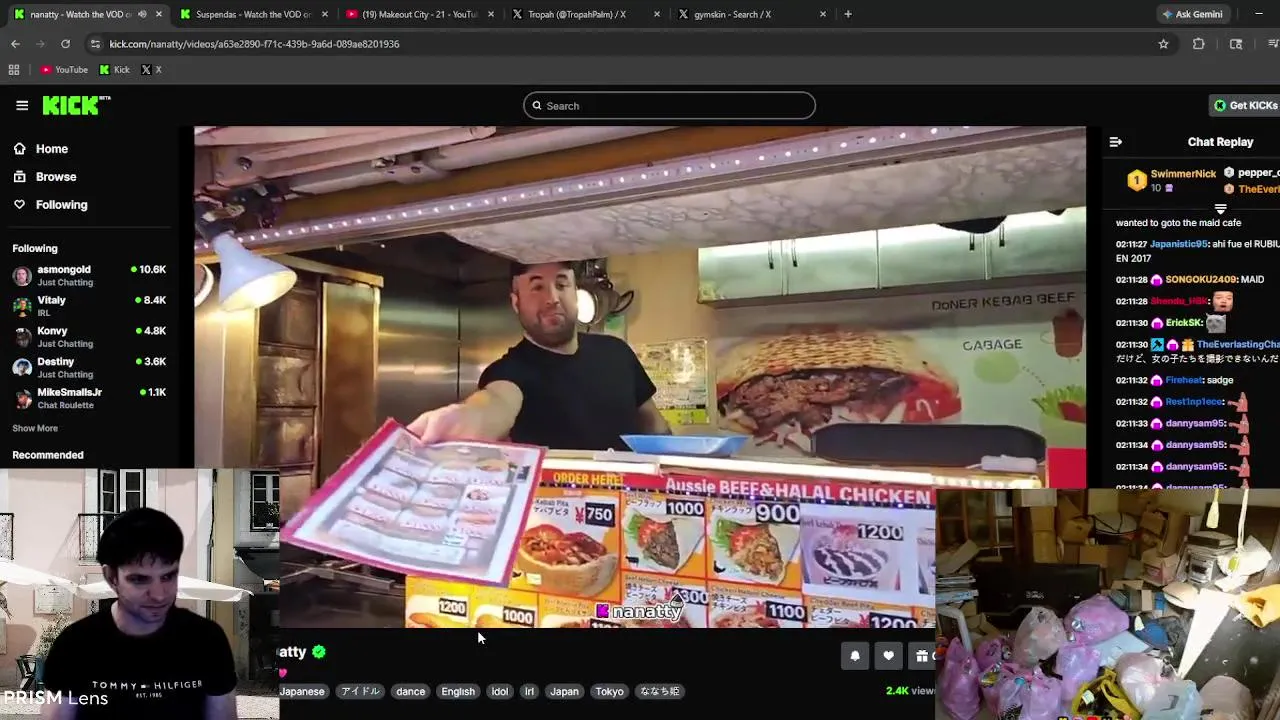Open the browser Extensions puzzle icon

point(1198,44)
